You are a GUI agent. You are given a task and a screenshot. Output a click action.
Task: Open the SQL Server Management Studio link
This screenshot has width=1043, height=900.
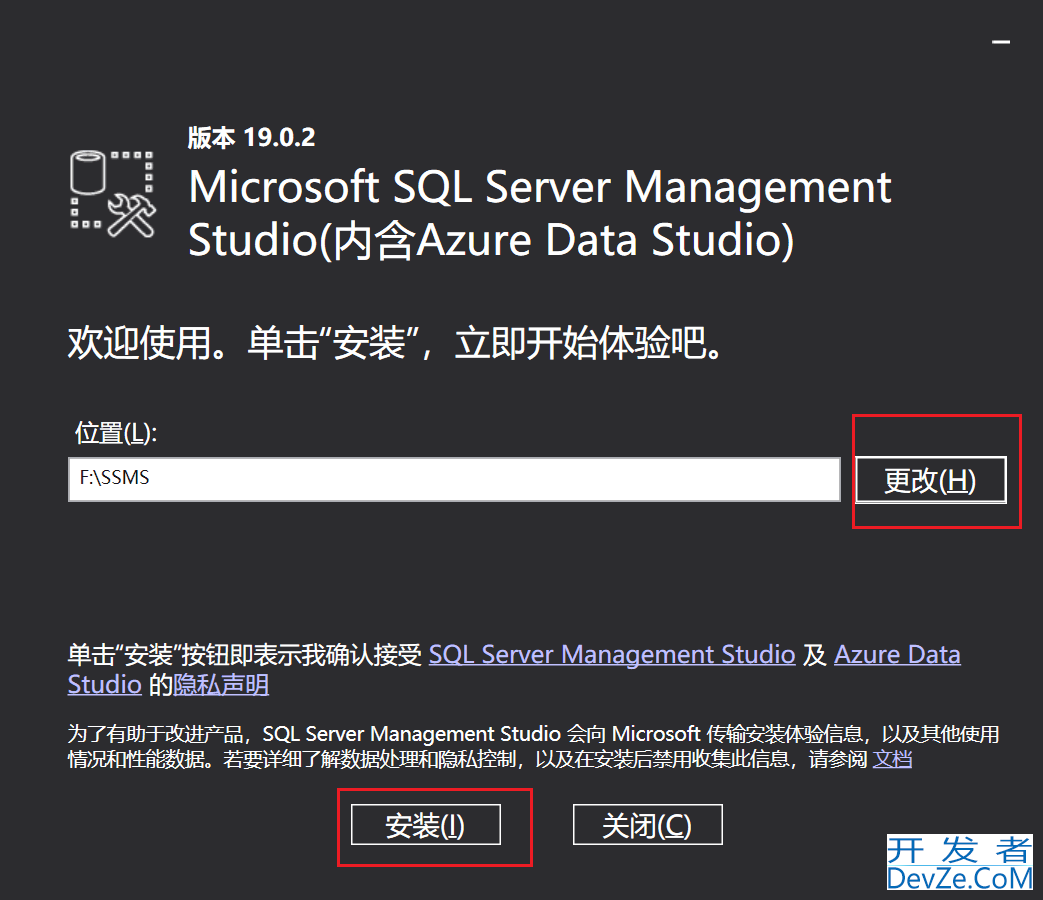coord(612,655)
